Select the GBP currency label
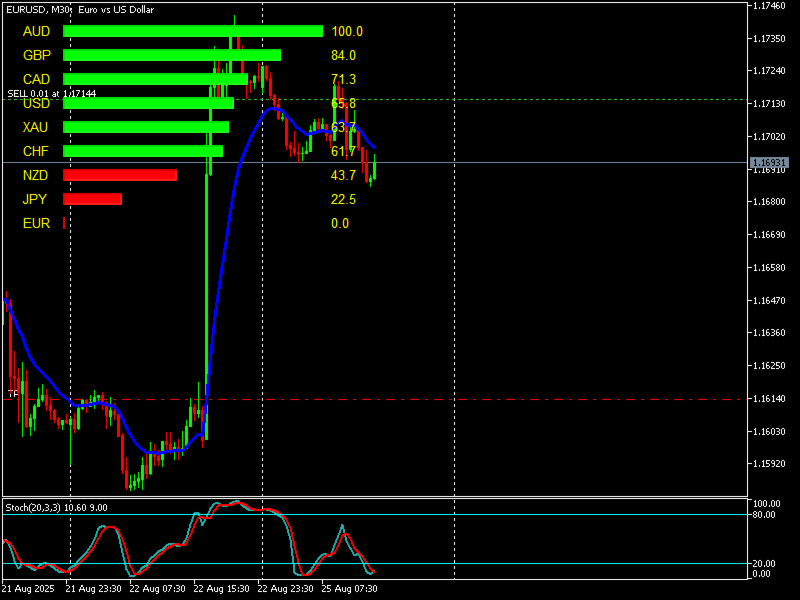Image resolution: width=800 pixels, height=600 pixels. click(37, 56)
